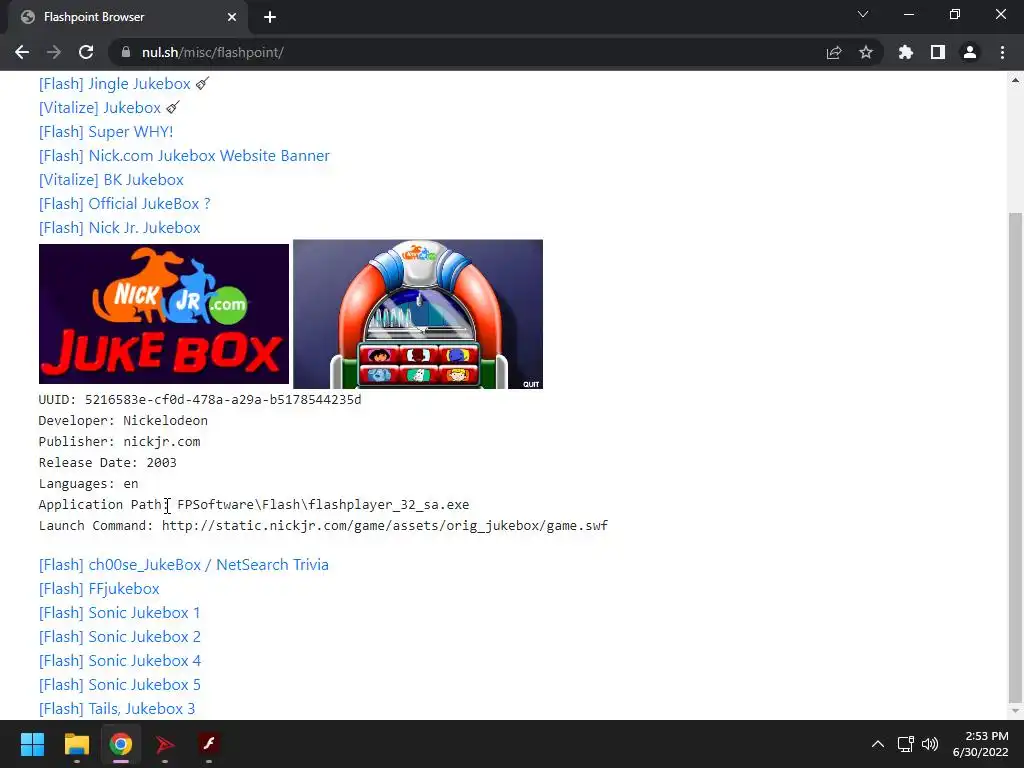Screen dimensions: 1024x768
Task: Open the tab search chevron
Action: (863, 14)
